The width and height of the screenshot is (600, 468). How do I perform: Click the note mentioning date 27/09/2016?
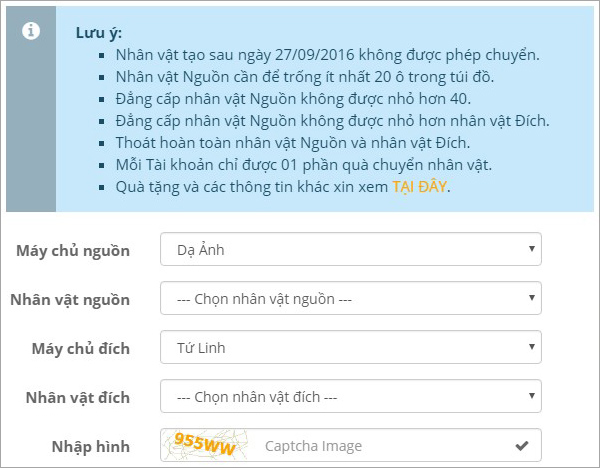pos(327,54)
